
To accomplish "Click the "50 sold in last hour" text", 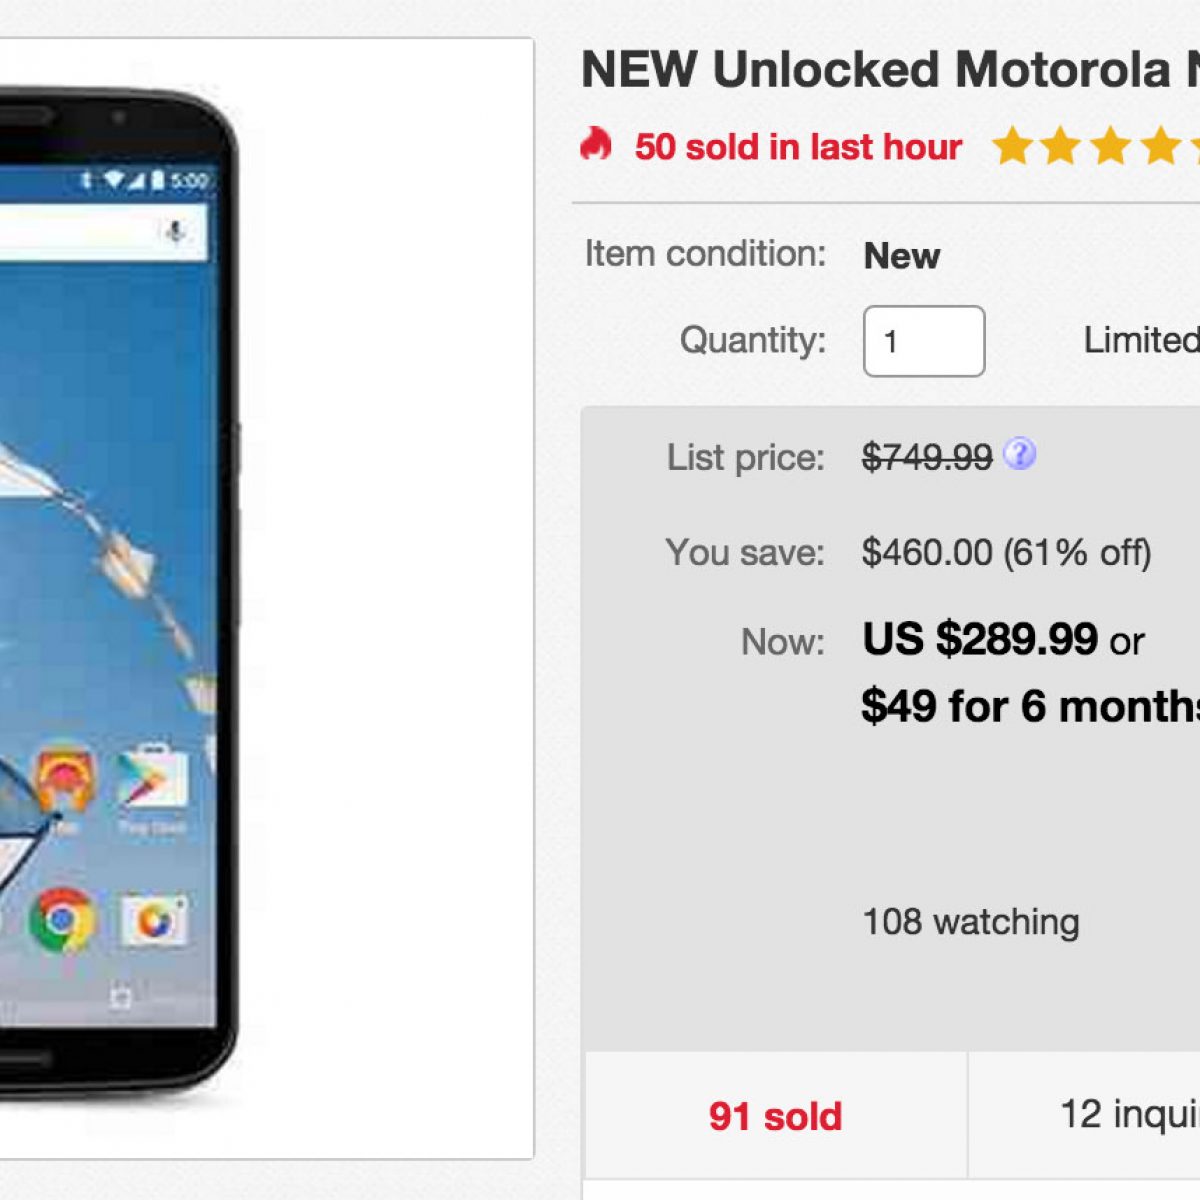I will click(798, 147).
